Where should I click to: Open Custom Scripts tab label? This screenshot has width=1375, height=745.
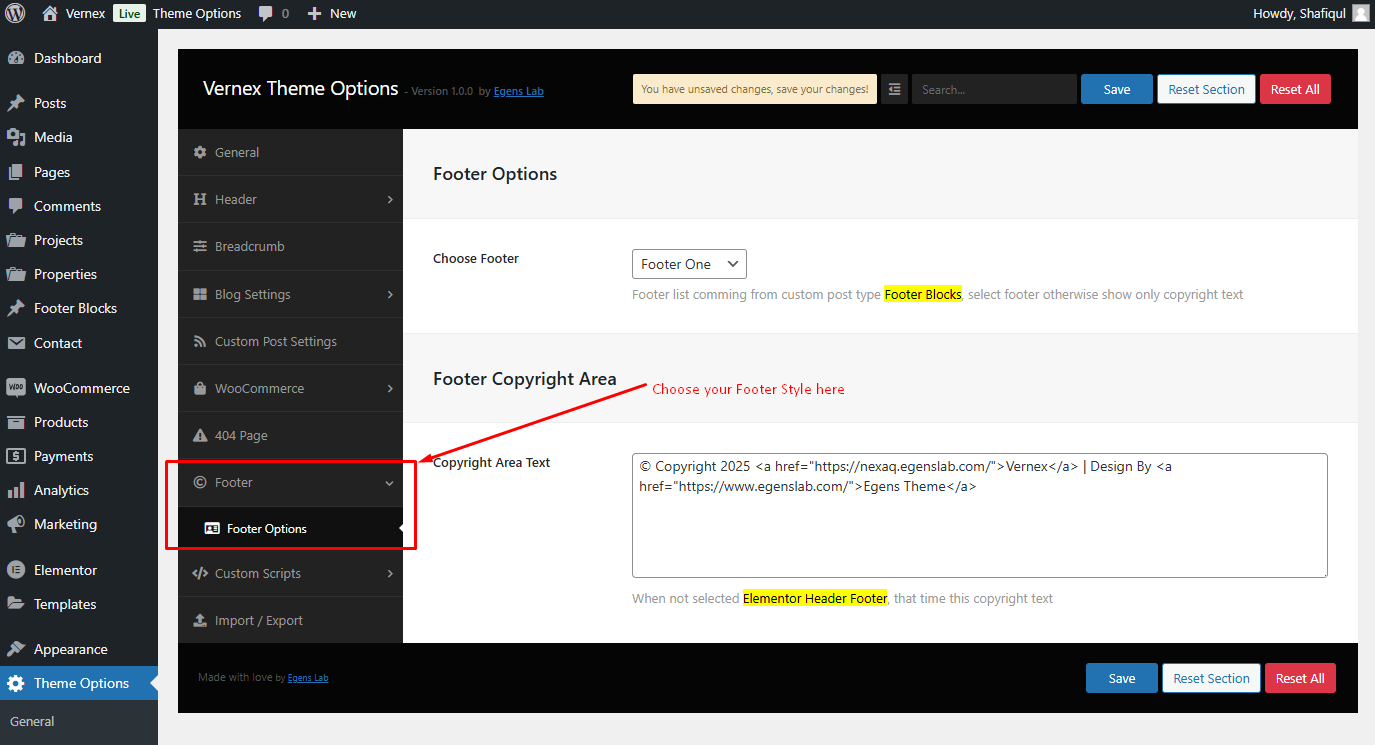pyautogui.click(x=258, y=573)
